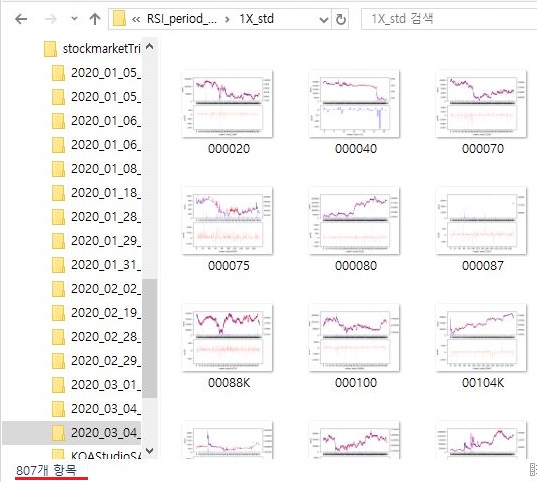The height and width of the screenshot is (482, 537).
Task: Click tree scrollbar down arrow
Action: click(150, 450)
